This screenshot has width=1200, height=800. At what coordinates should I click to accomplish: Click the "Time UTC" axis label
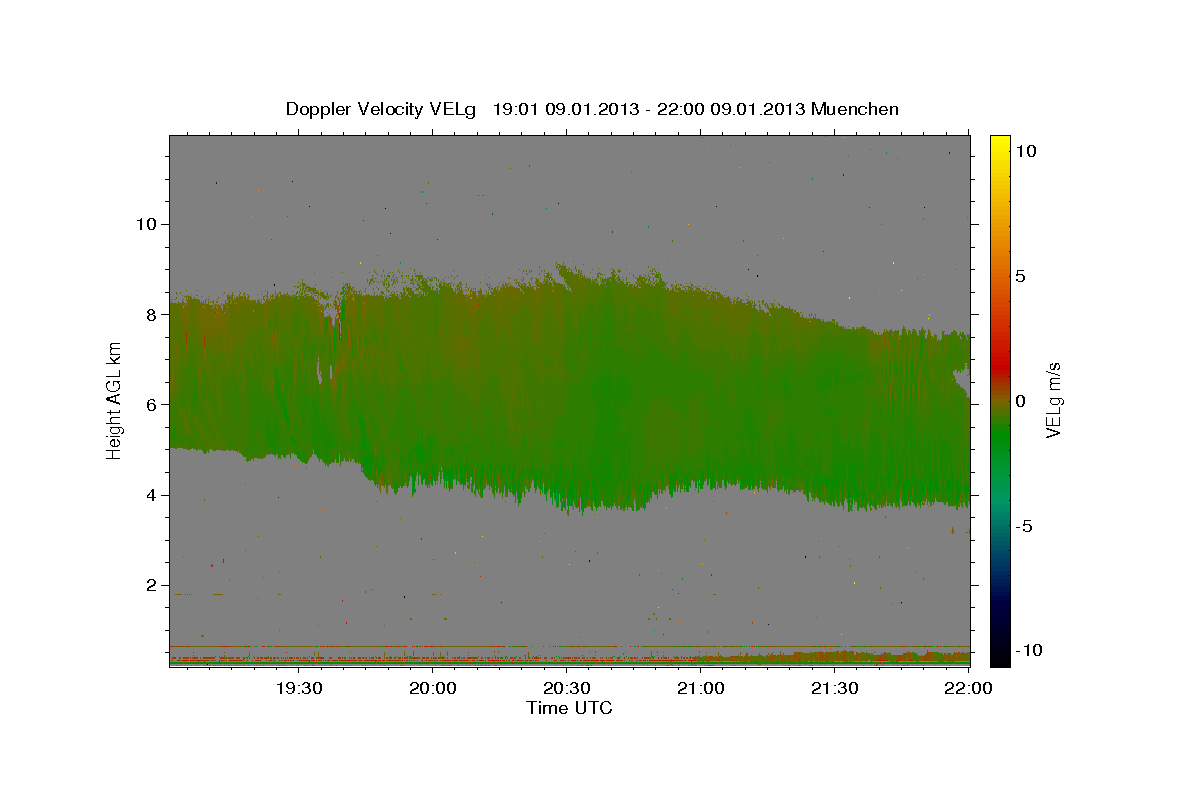(x=569, y=708)
